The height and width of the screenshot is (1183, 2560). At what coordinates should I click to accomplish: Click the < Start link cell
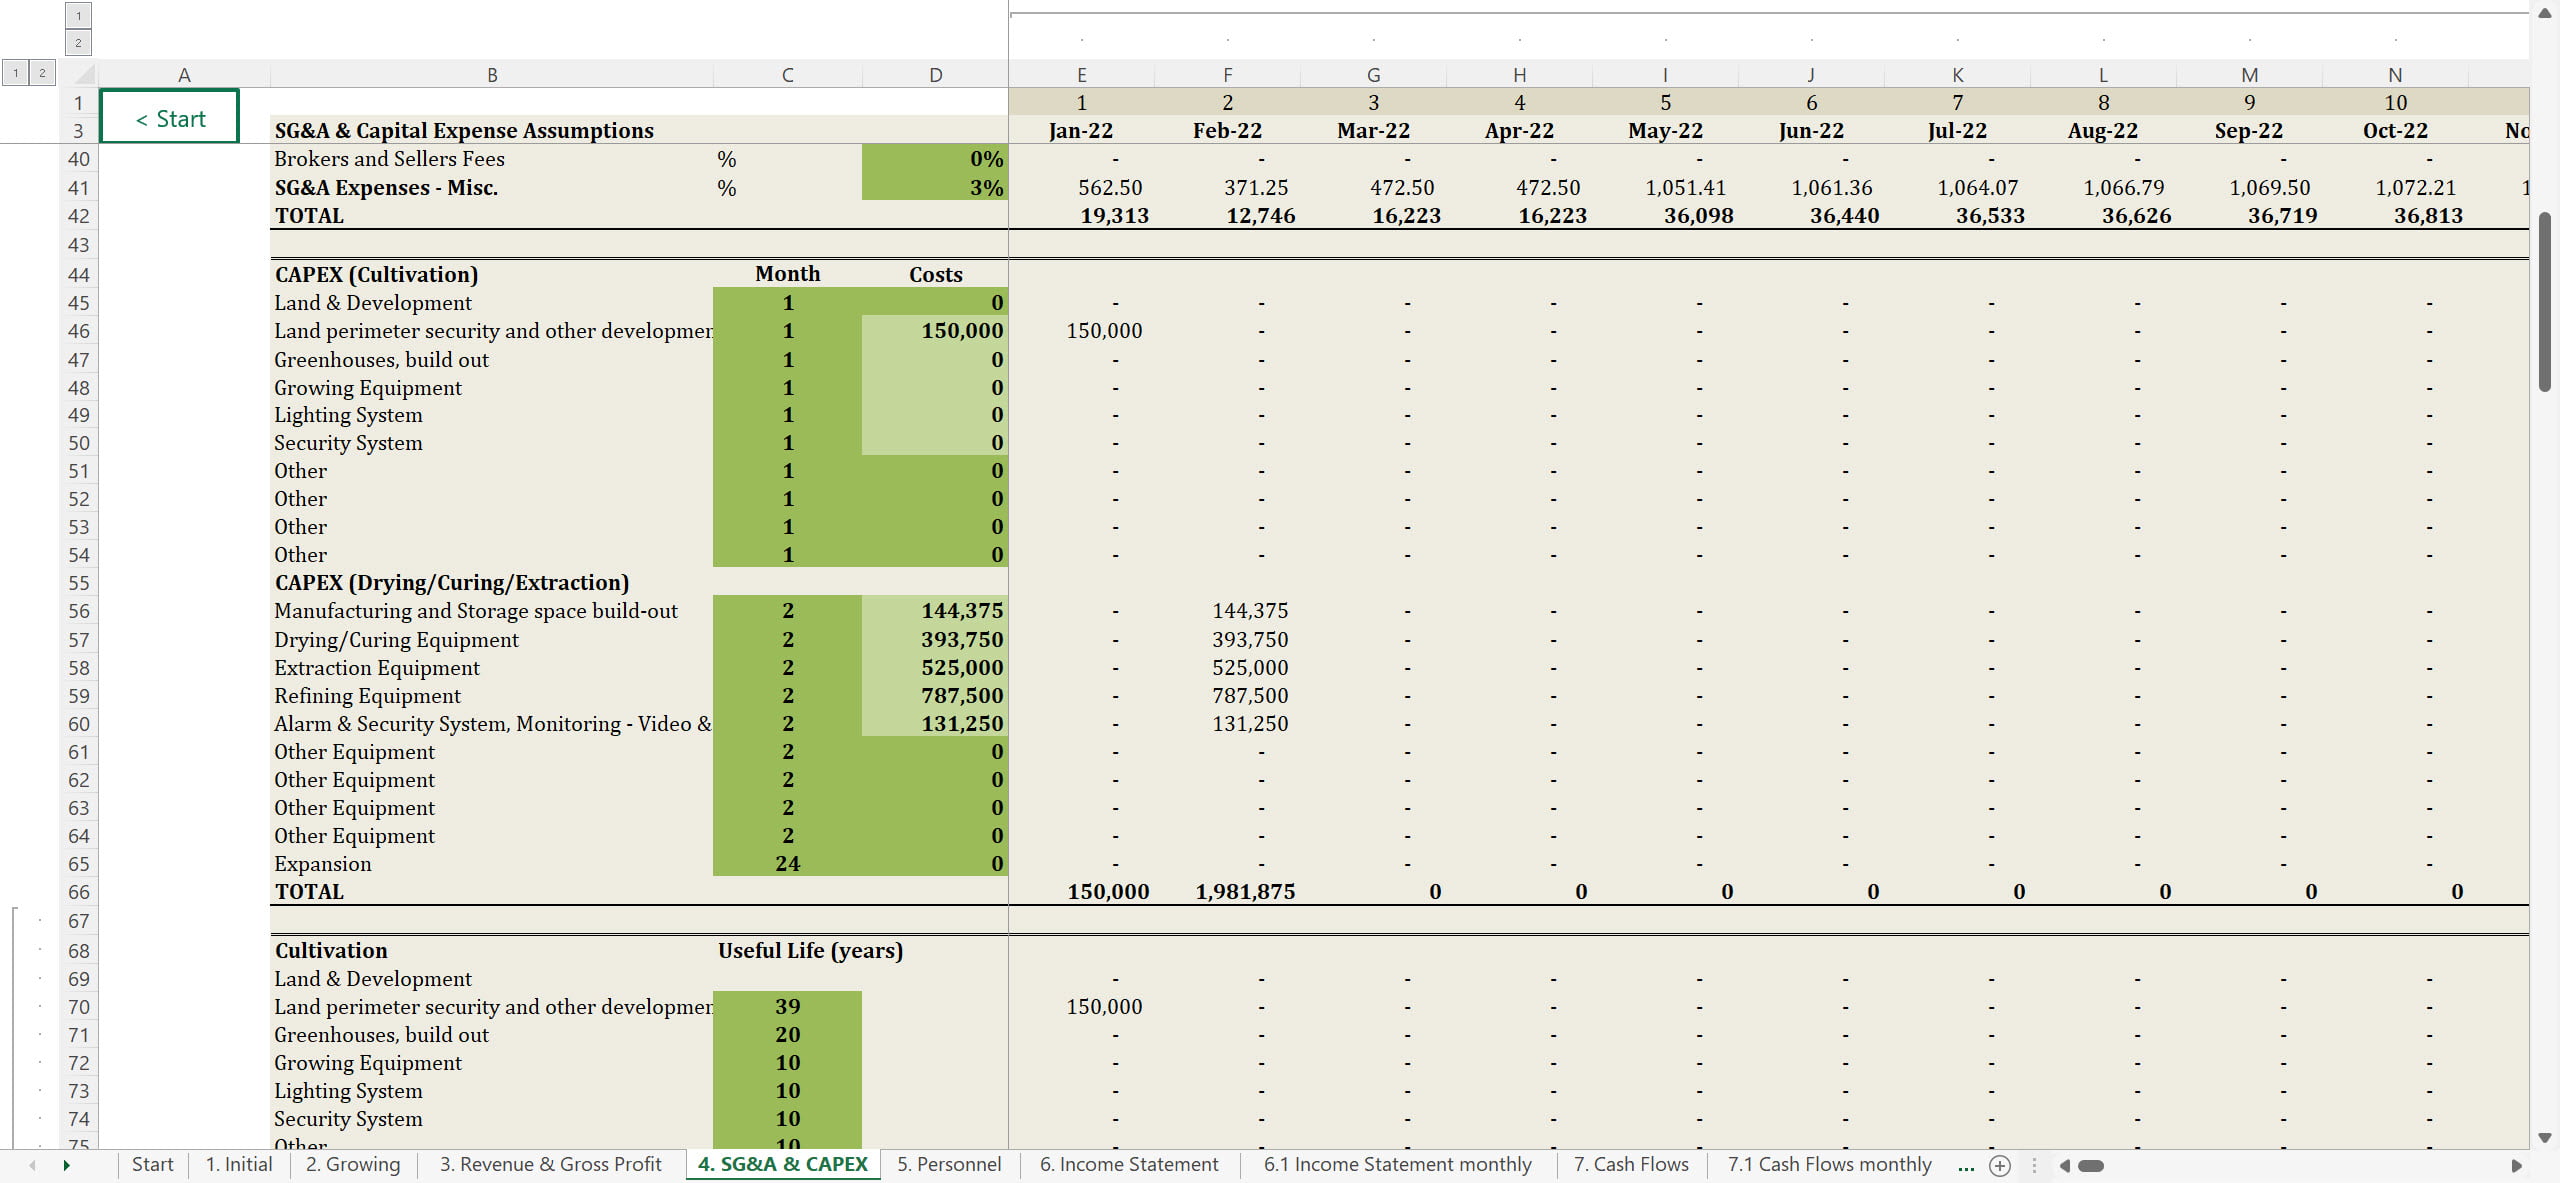(170, 119)
